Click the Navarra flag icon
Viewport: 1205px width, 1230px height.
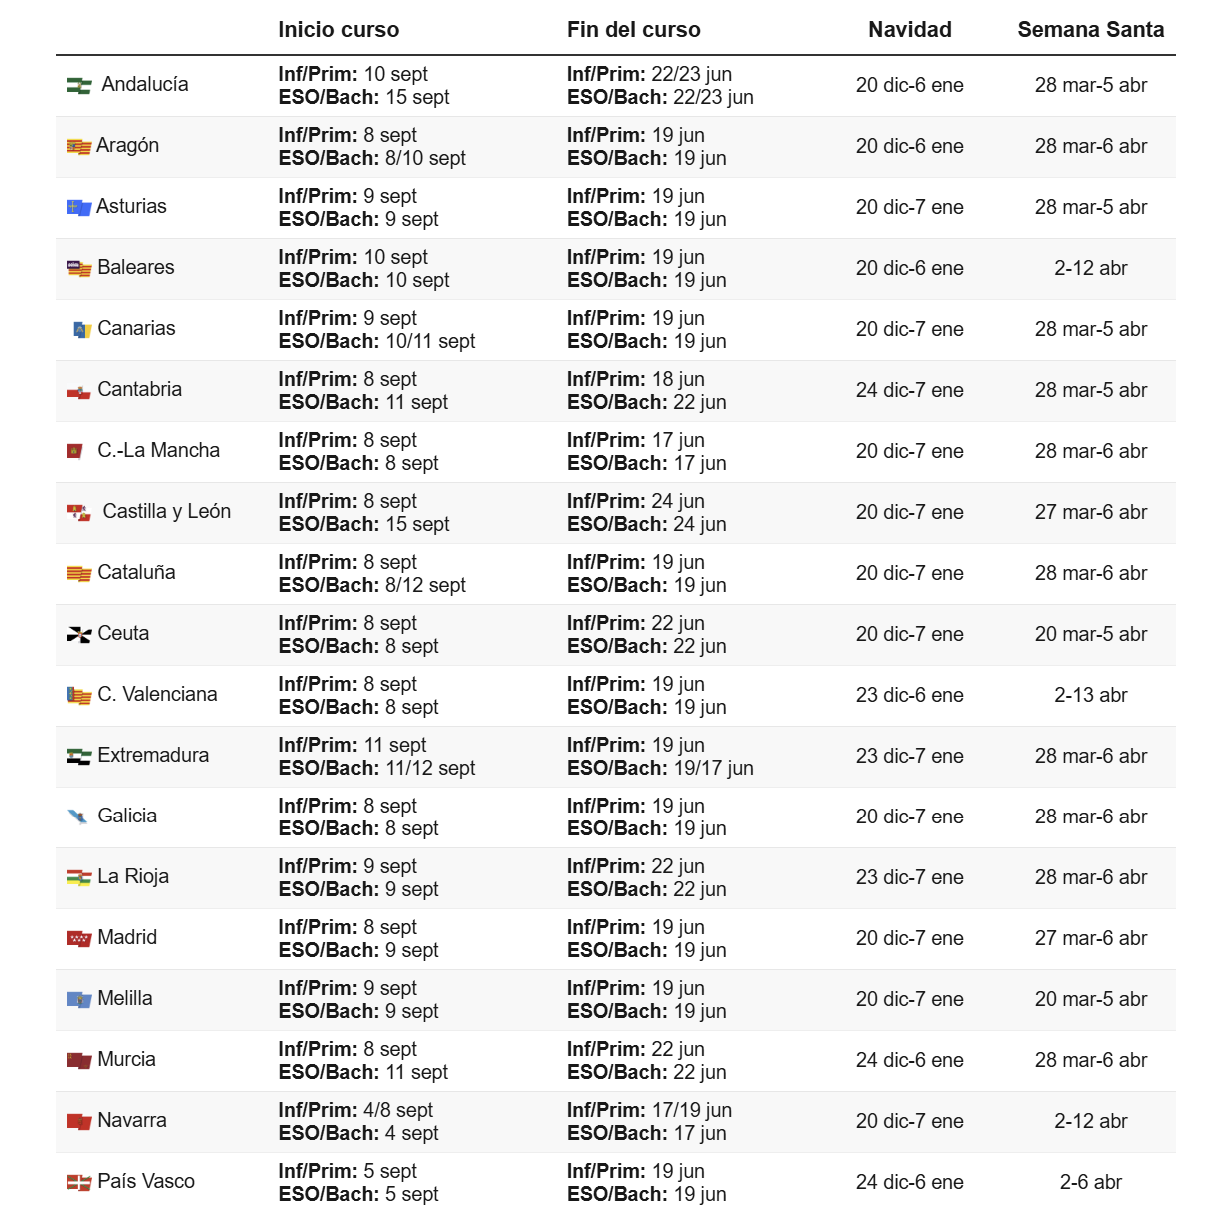[79, 1122]
